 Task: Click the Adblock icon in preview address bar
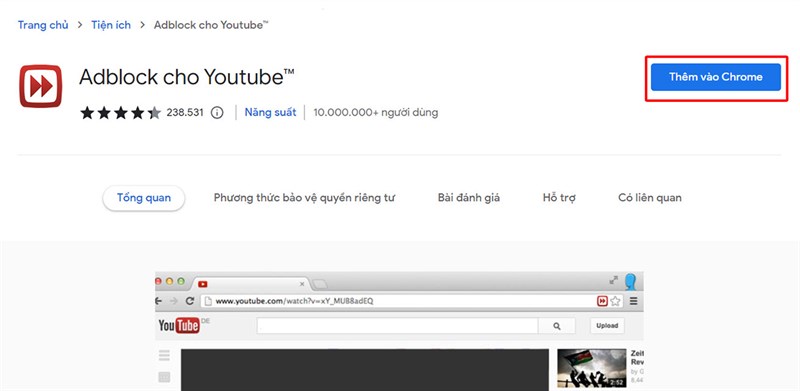point(603,301)
